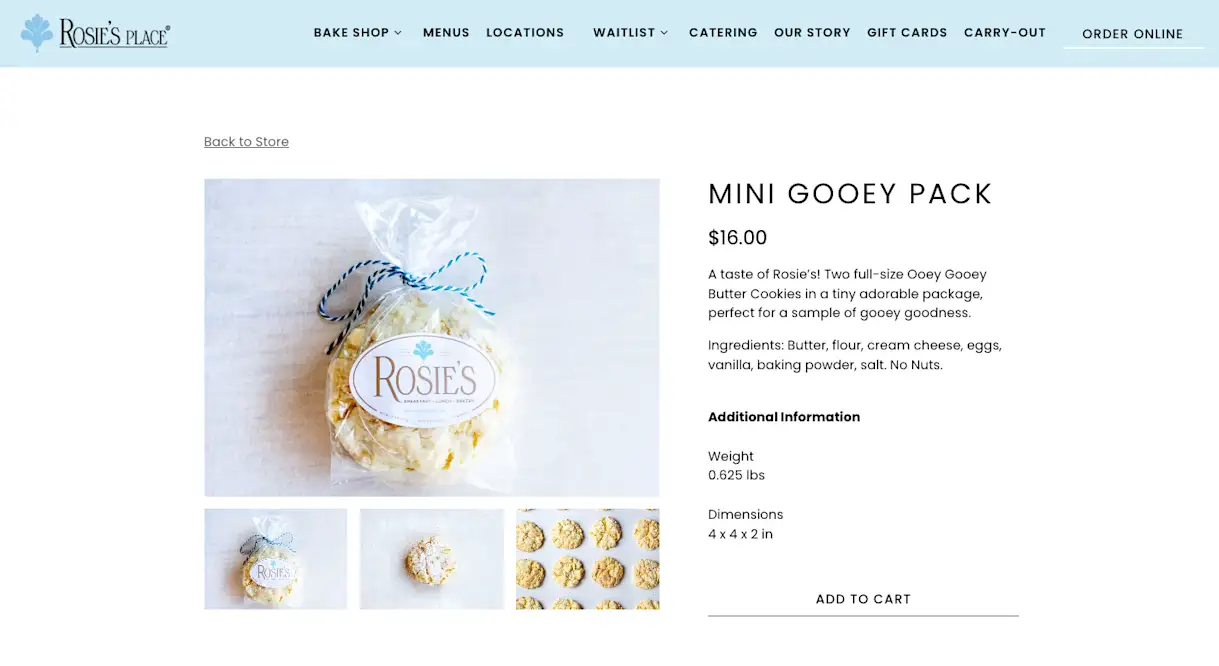Image resolution: width=1219 pixels, height=666 pixels.
Task: Add the Mini Gooey Pack to cart
Action: click(863, 599)
